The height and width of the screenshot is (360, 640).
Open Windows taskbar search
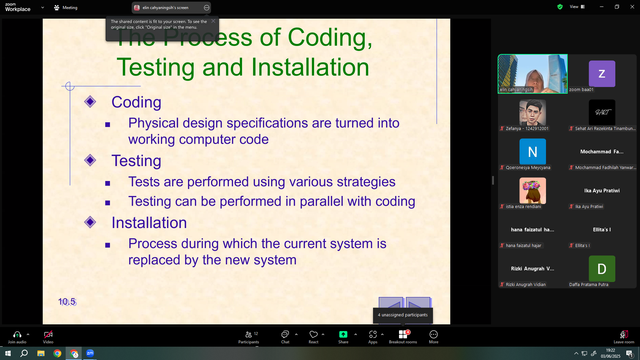click(x=24, y=353)
